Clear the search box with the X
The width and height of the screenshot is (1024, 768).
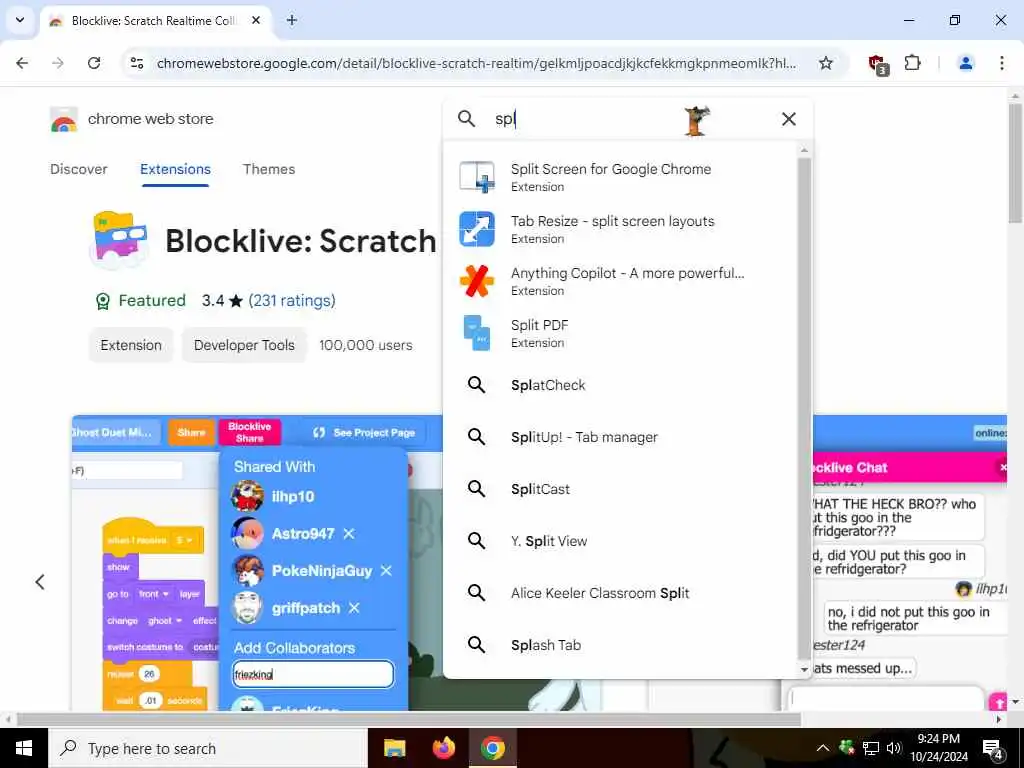(788, 119)
